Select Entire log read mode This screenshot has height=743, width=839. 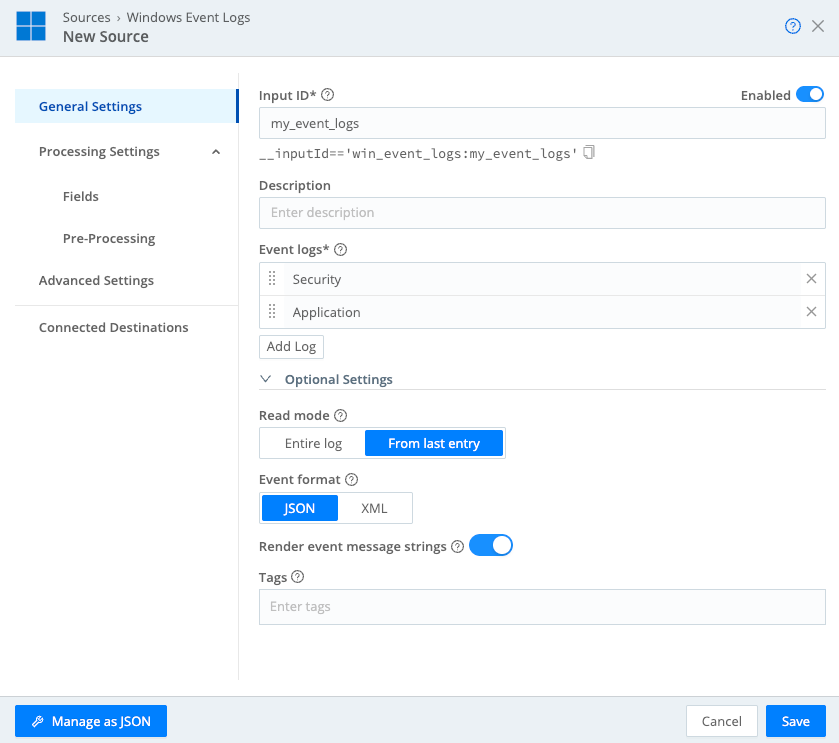[x=311, y=442]
